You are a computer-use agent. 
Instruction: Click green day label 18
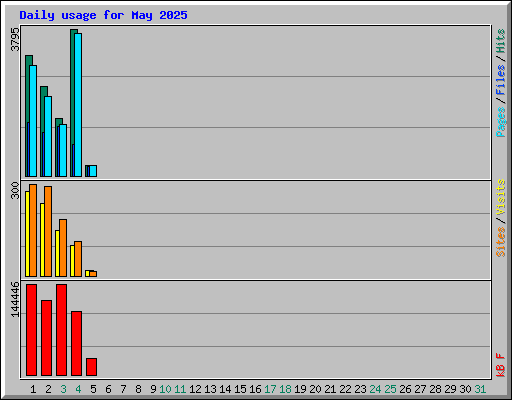pyautogui.click(x=285, y=389)
